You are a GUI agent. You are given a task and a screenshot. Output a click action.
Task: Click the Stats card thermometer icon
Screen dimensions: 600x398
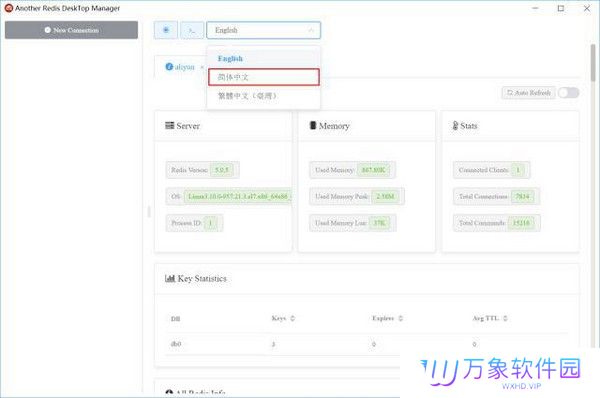point(455,126)
